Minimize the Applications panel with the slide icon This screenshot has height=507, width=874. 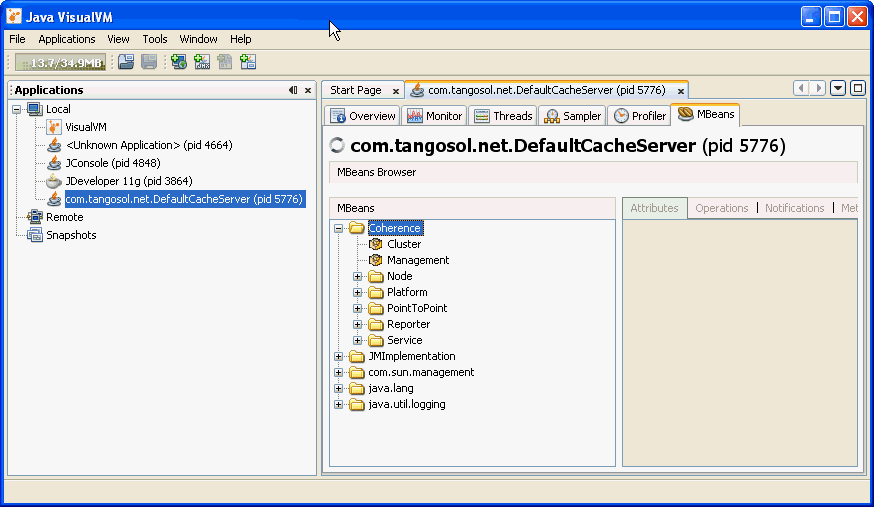pos(293,90)
